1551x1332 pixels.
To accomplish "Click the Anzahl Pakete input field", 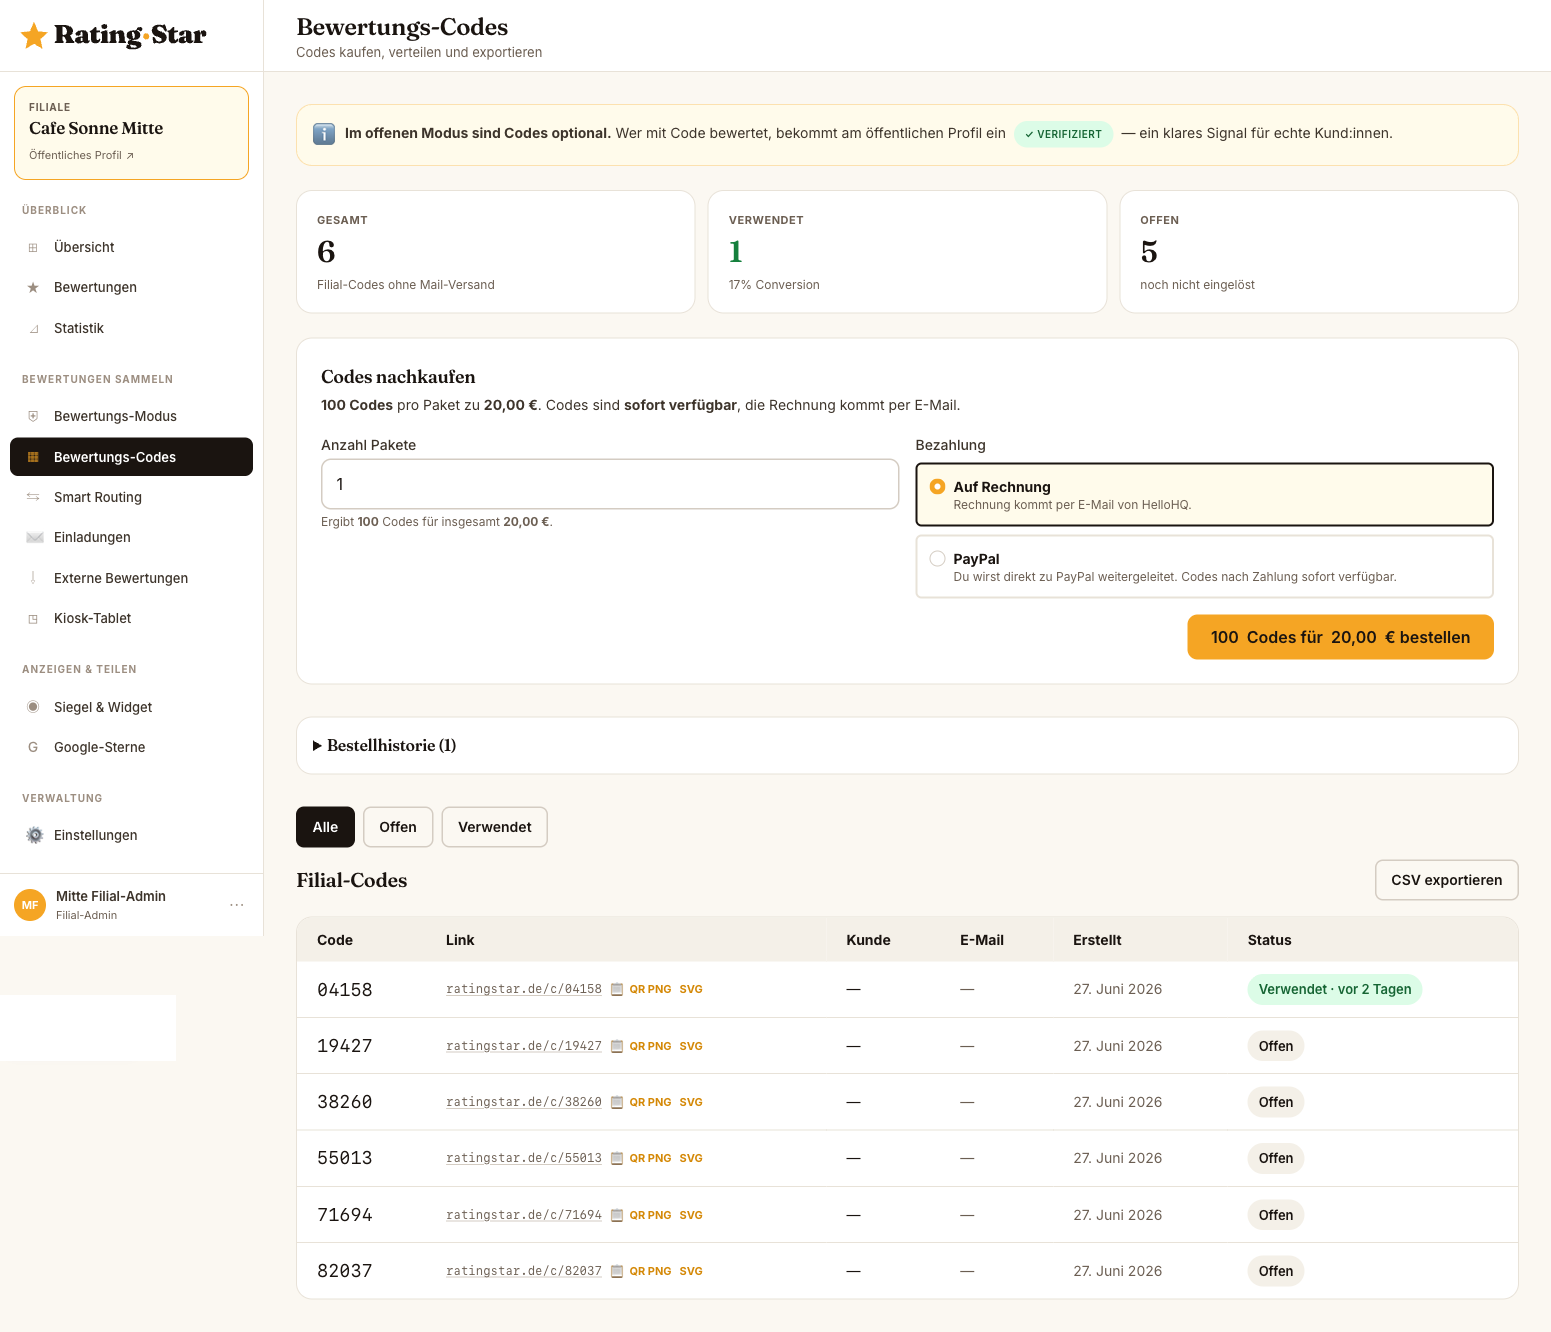I will pyautogui.click(x=610, y=484).
